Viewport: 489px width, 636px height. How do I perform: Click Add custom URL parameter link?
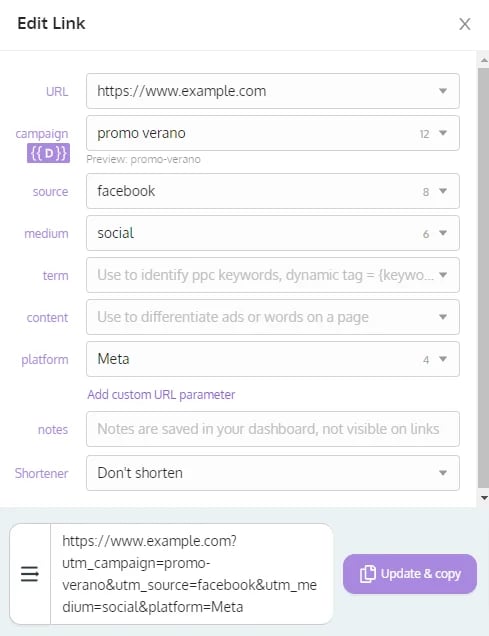click(161, 395)
